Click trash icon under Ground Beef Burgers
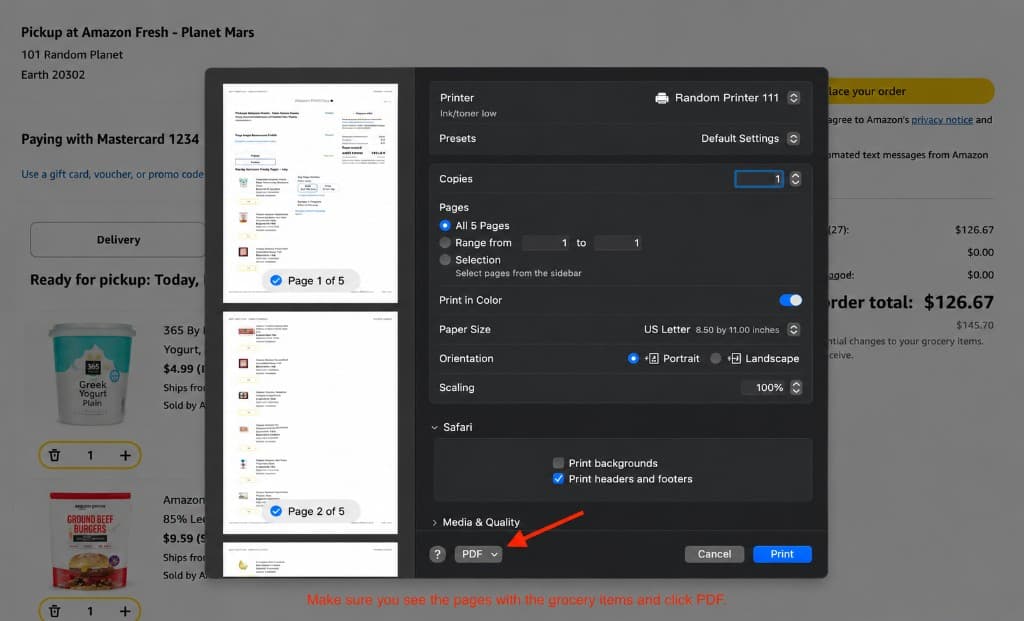1024x621 pixels. (x=55, y=611)
